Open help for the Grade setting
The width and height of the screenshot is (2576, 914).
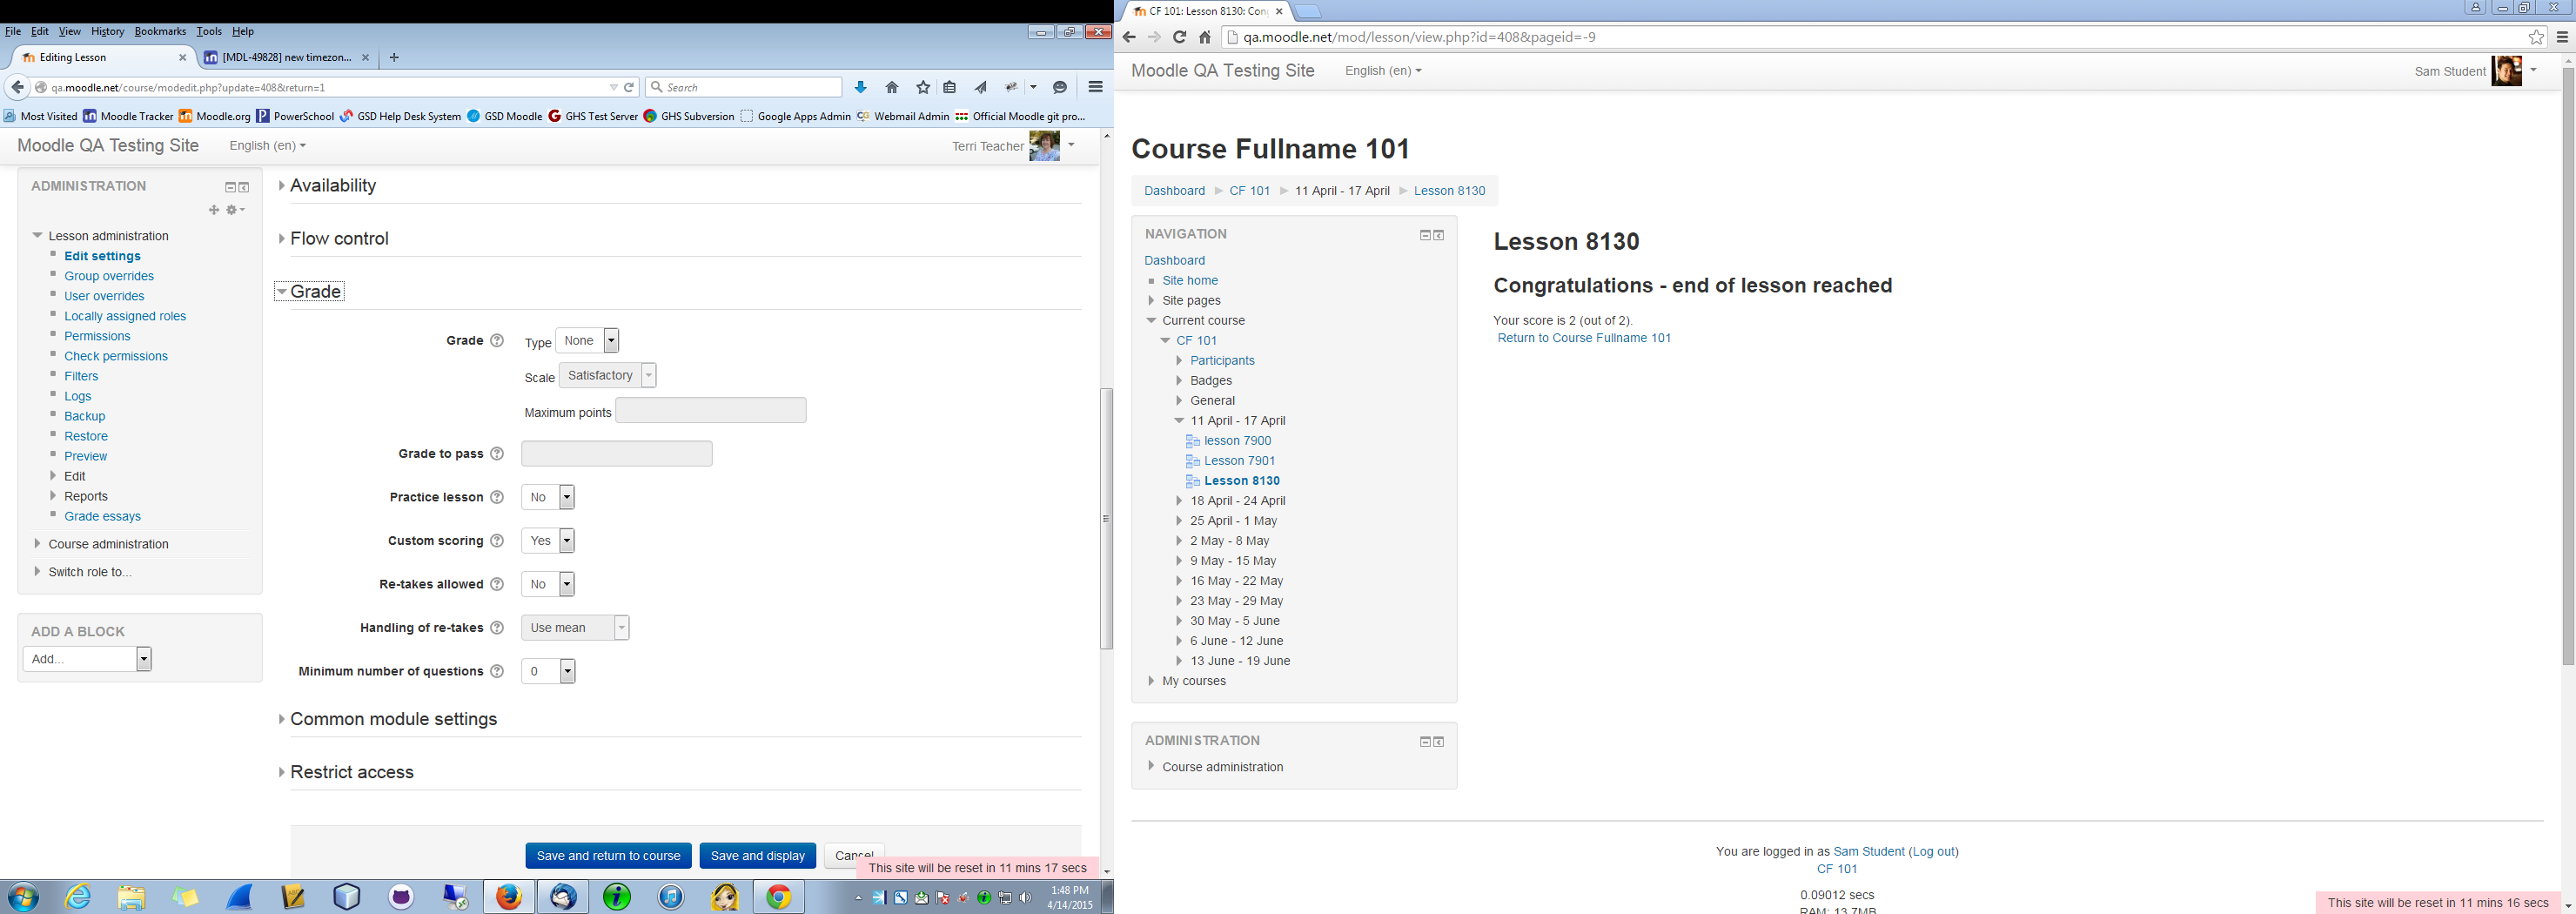coord(497,341)
